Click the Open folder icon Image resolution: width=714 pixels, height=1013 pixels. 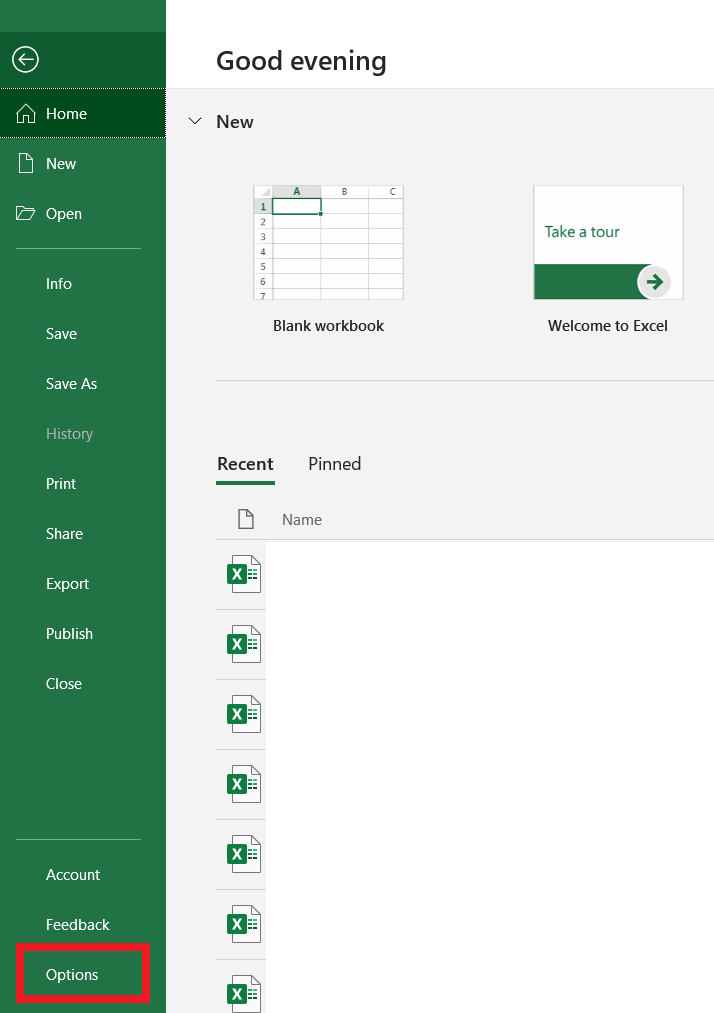tap(26, 213)
